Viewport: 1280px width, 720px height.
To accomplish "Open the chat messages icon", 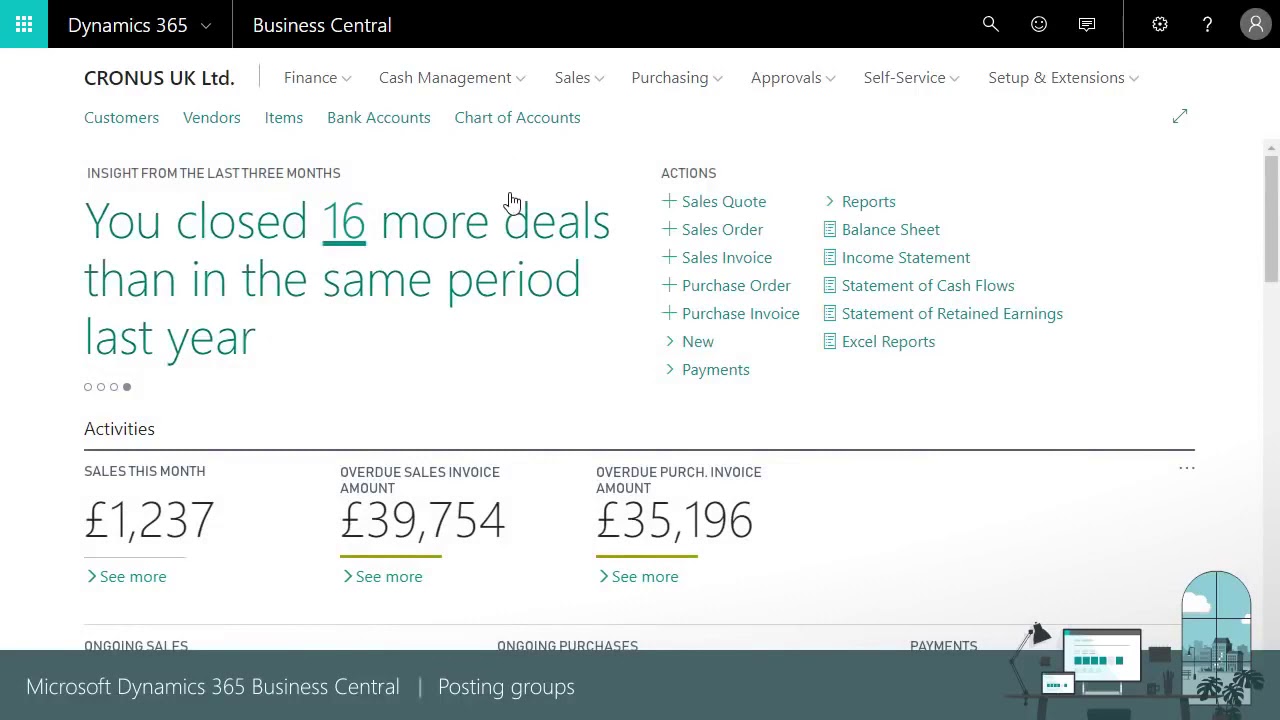I will coord(1087,24).
